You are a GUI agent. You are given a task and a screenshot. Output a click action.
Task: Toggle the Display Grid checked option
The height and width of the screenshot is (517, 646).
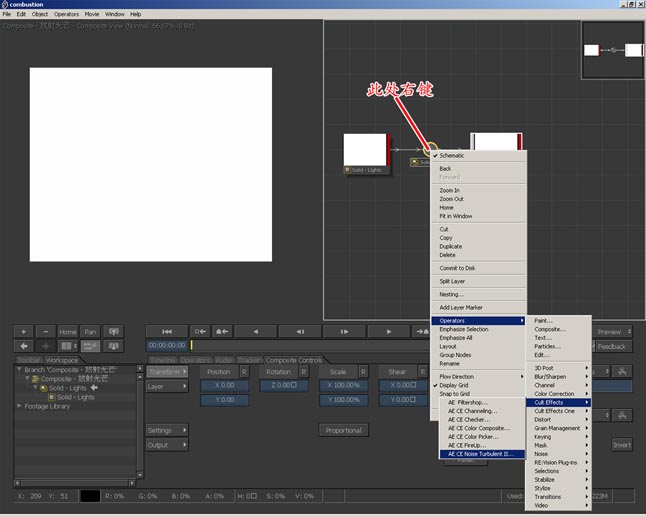478,385
